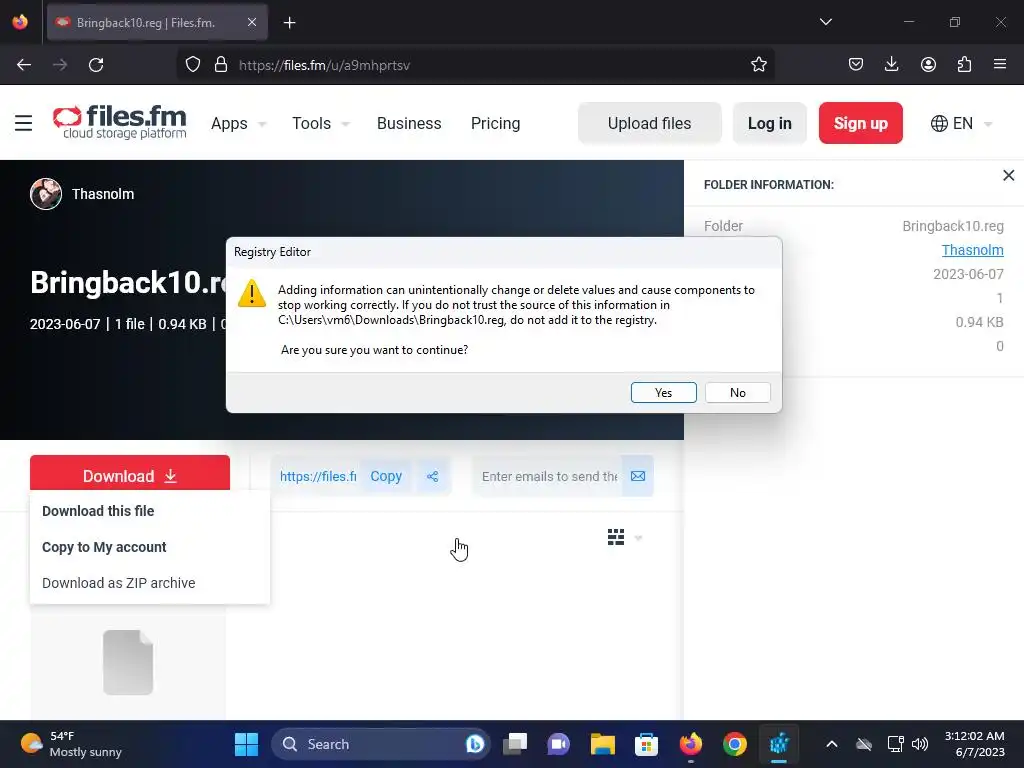Screen dimensions: 1024x768
Task: Bookmark this page with the star
Action: 758,65
